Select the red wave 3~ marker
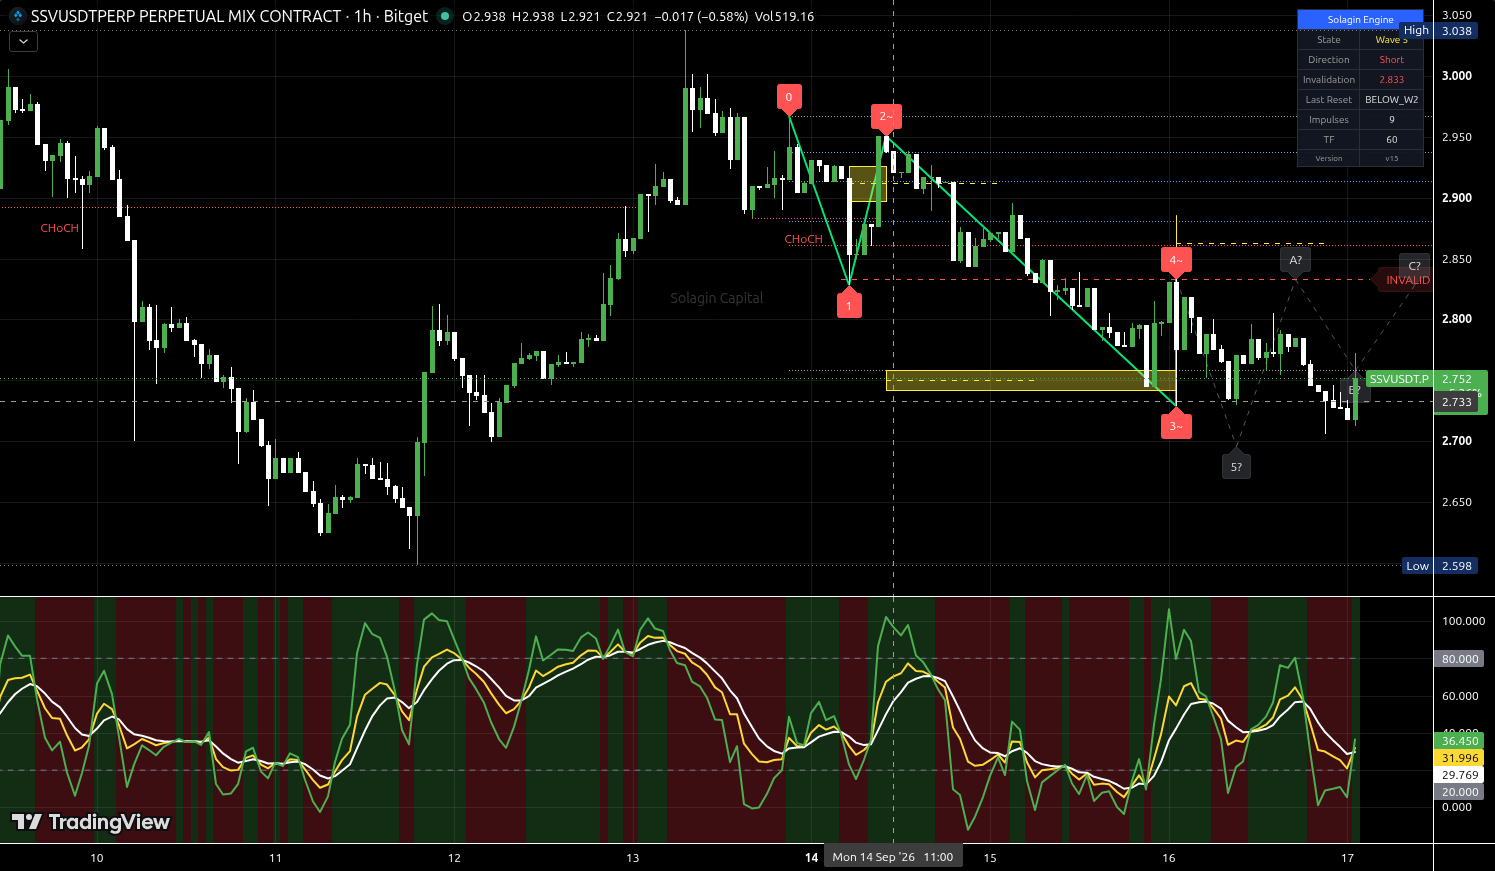Screen dimensions: 1495x871 pos(1176,425)
